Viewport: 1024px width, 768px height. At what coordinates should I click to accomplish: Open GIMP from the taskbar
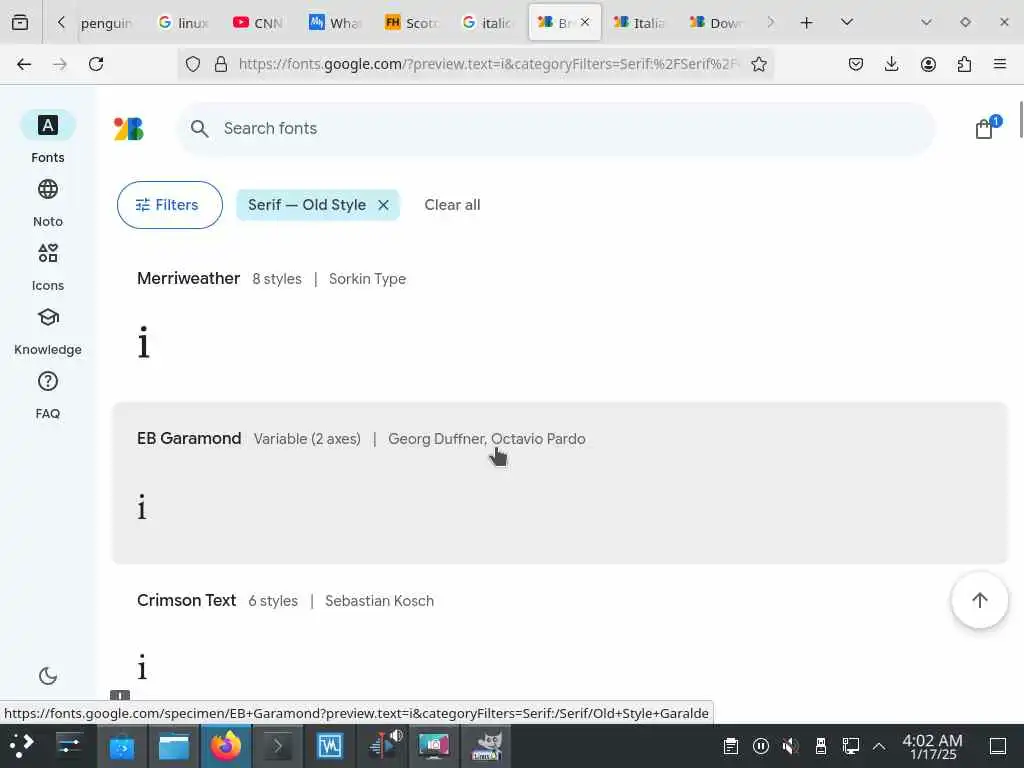coord(487,746)
